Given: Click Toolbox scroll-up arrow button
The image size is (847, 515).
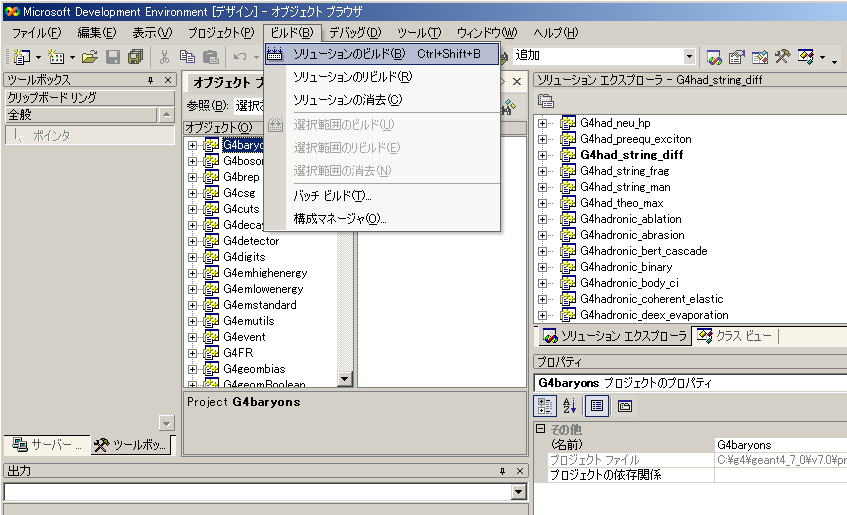Looking at the screenshot, I should tap(166, 115).
